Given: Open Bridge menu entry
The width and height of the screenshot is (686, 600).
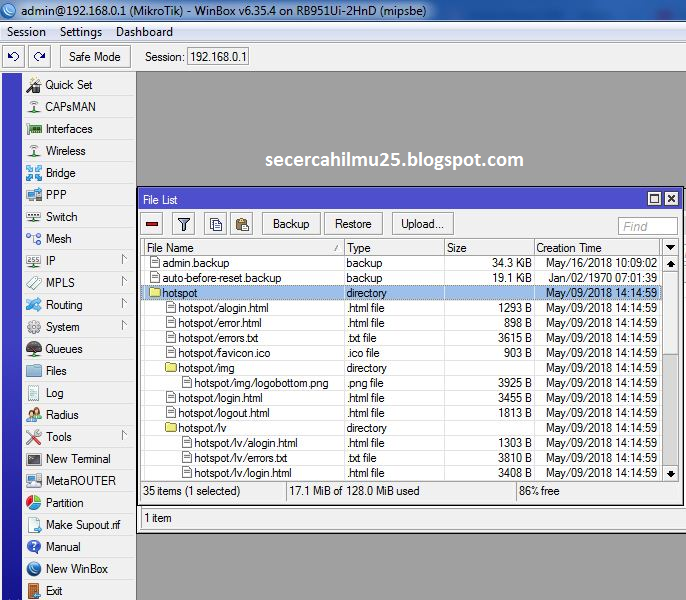Looking at the screenshot, I should coord(79,173).
